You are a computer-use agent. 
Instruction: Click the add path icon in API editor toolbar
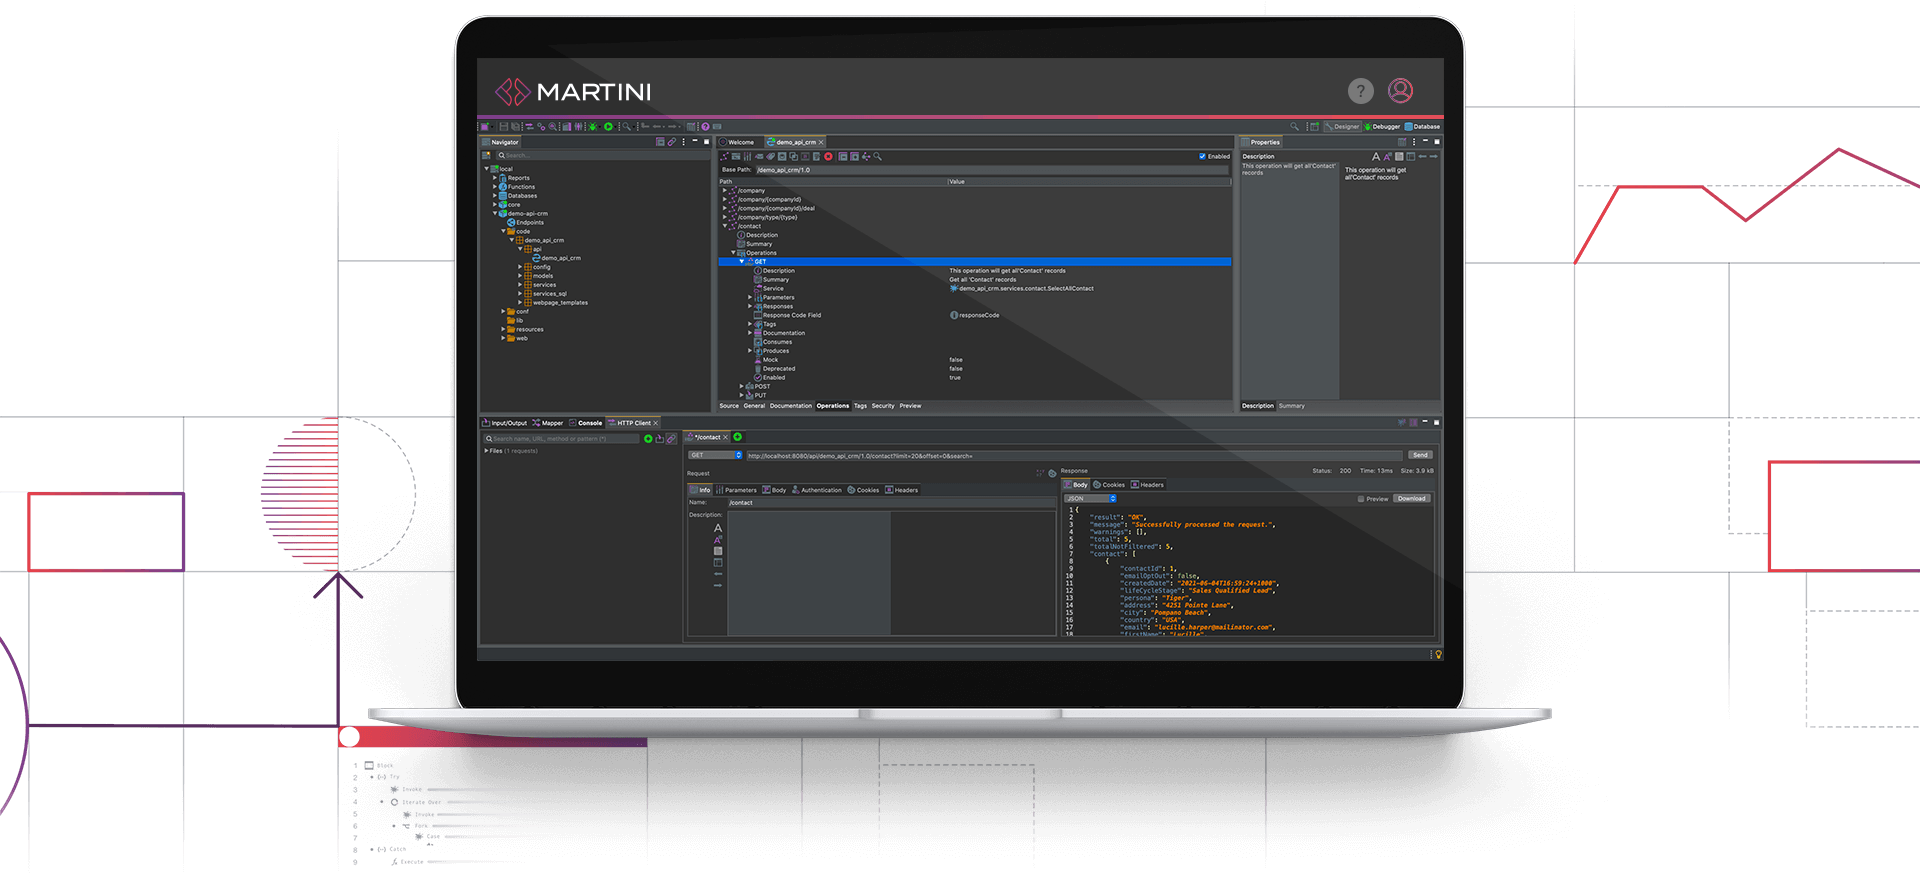pos(724,156)
